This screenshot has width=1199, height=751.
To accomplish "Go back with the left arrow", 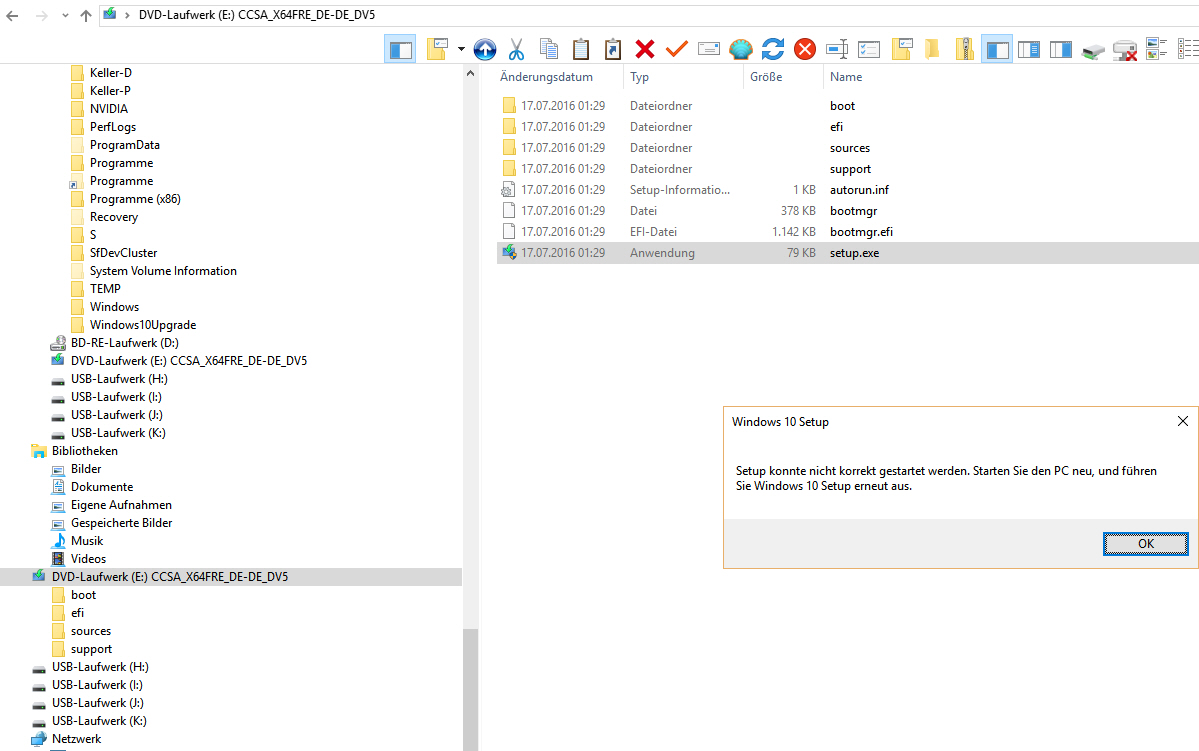I will click(12, 15).
